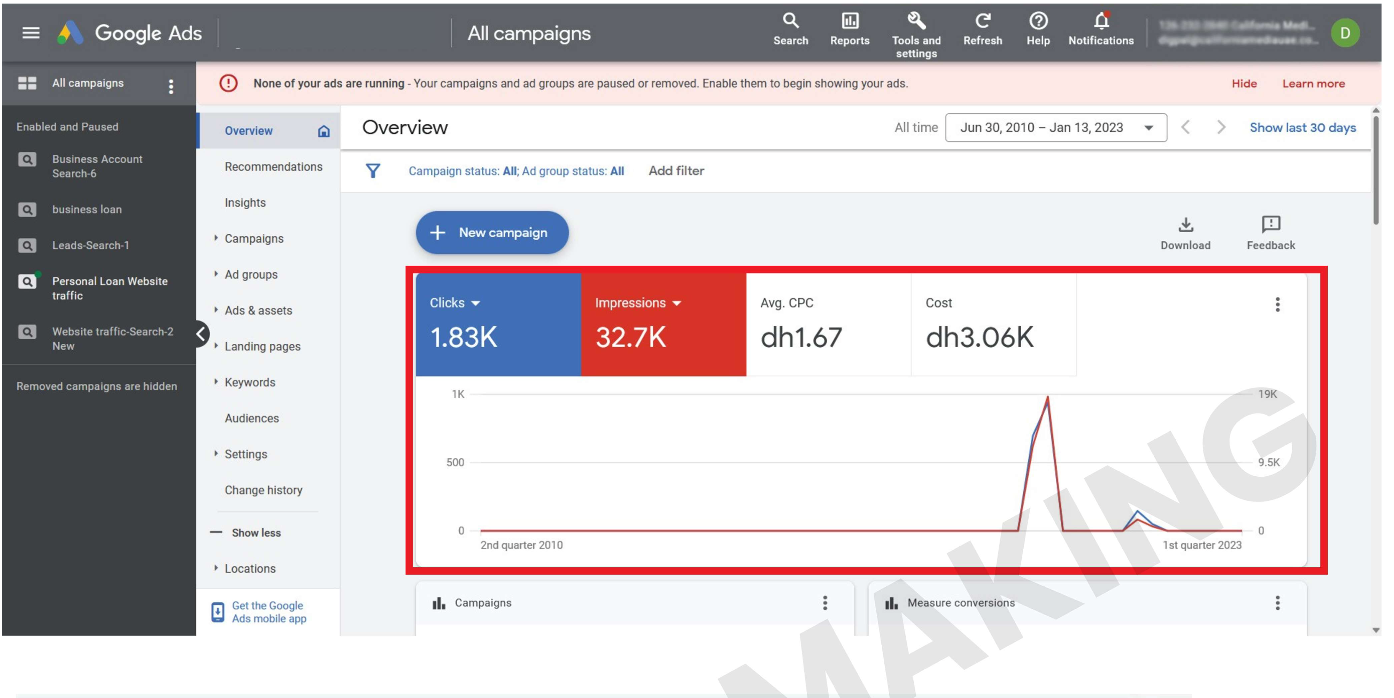Select the Avg. CPC metric card
The height and width of the screenshot is (698, 1394).
click(x=829, y=325)
